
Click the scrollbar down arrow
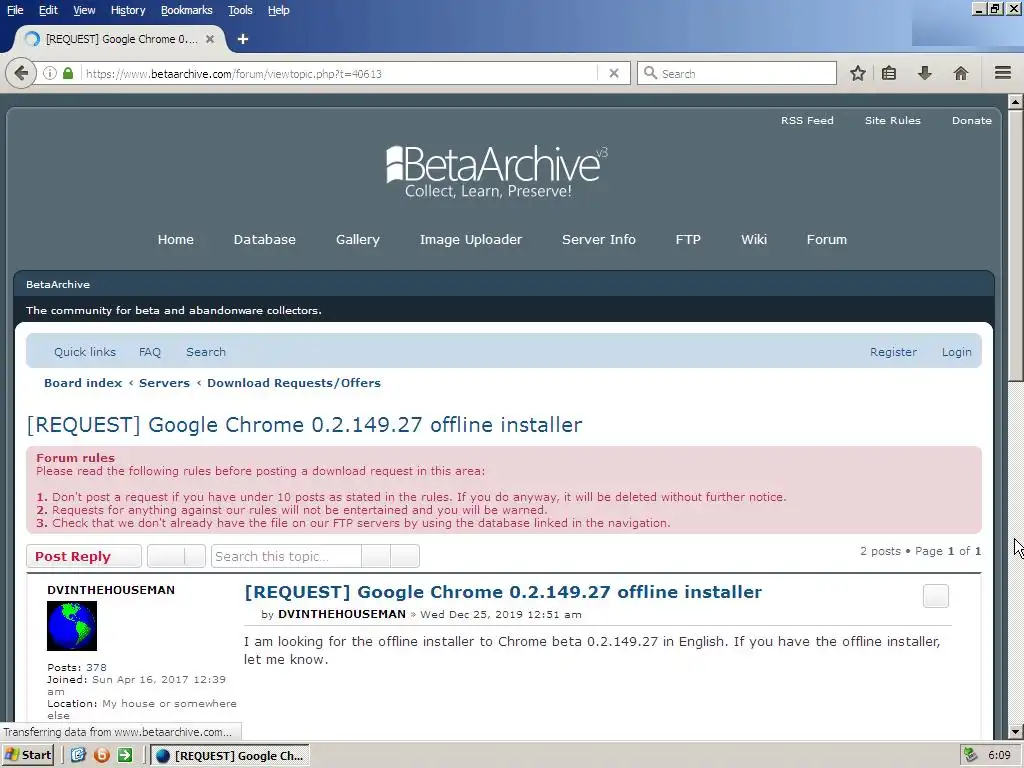[1016, 732]
